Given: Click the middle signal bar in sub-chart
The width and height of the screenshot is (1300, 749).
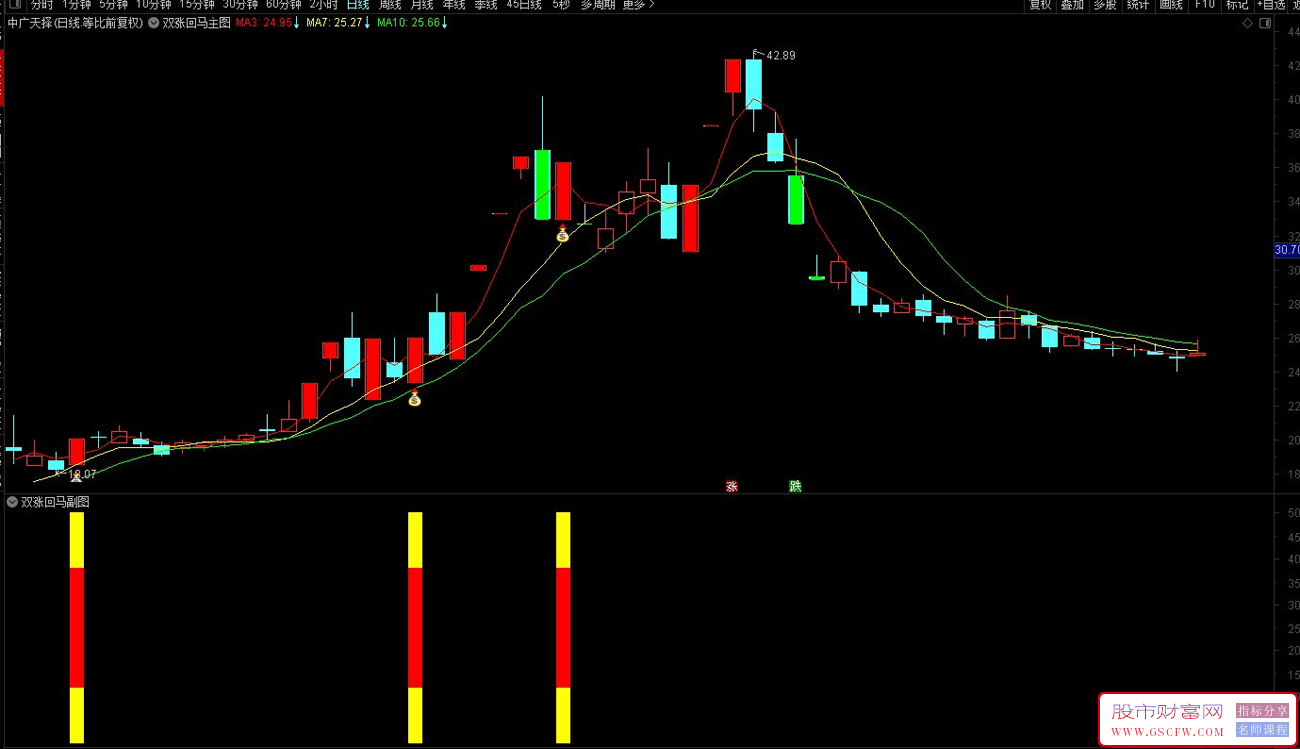Looking at the screenshot, I should tap(415, 628).
